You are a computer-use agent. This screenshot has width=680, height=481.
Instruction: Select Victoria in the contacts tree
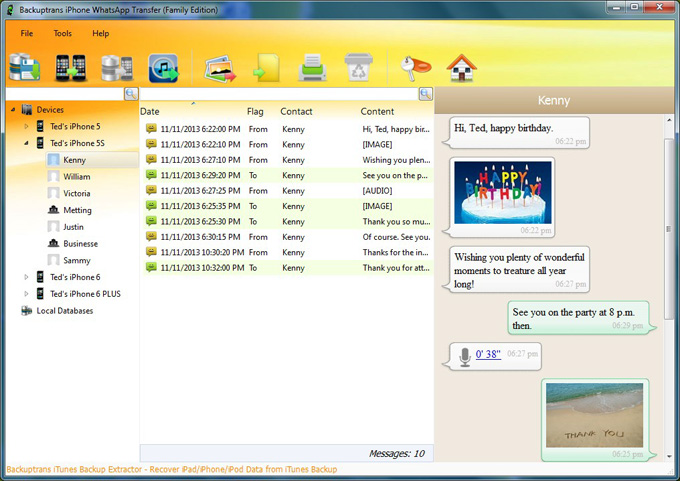coord(77,193)
